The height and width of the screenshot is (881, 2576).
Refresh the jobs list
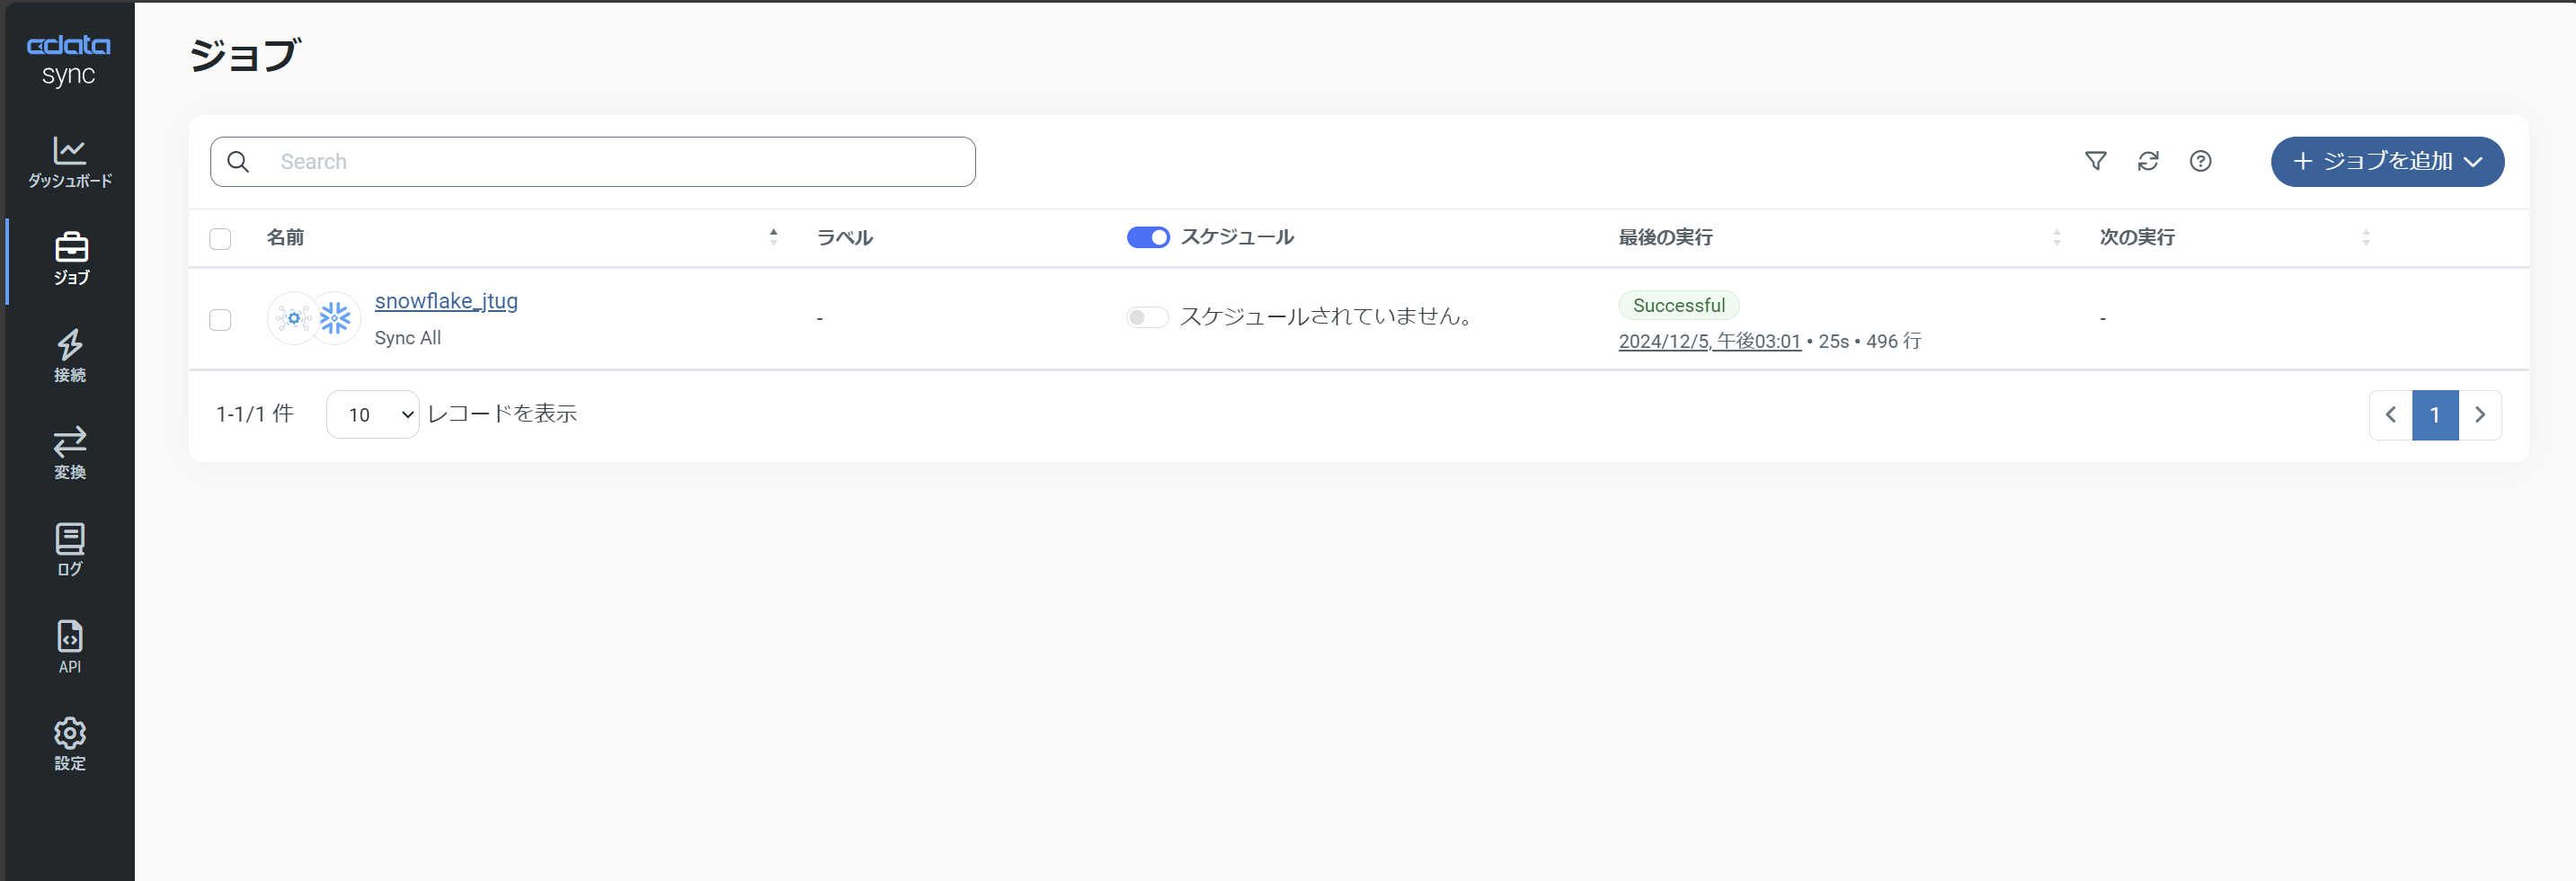coord(2147,161)
